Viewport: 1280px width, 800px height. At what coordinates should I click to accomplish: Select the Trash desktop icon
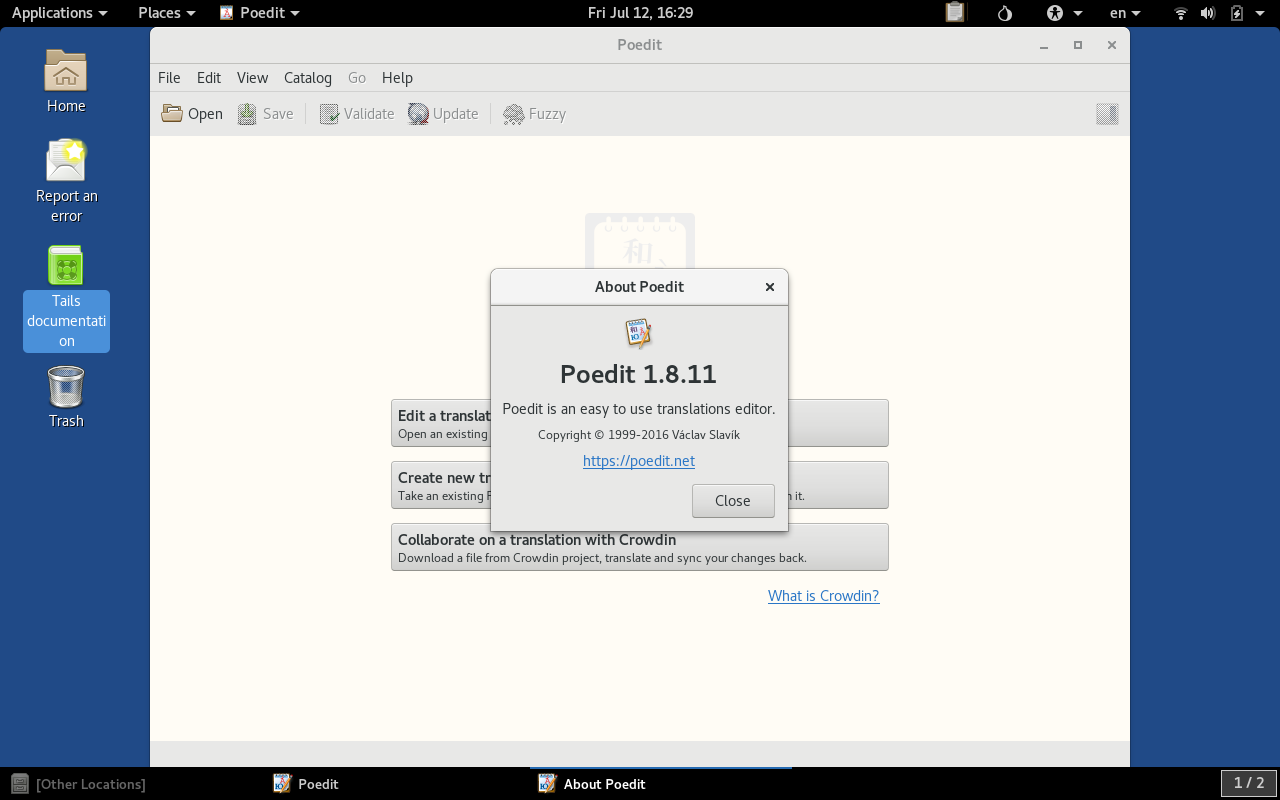pyautogui.click(x=66, y=387)
